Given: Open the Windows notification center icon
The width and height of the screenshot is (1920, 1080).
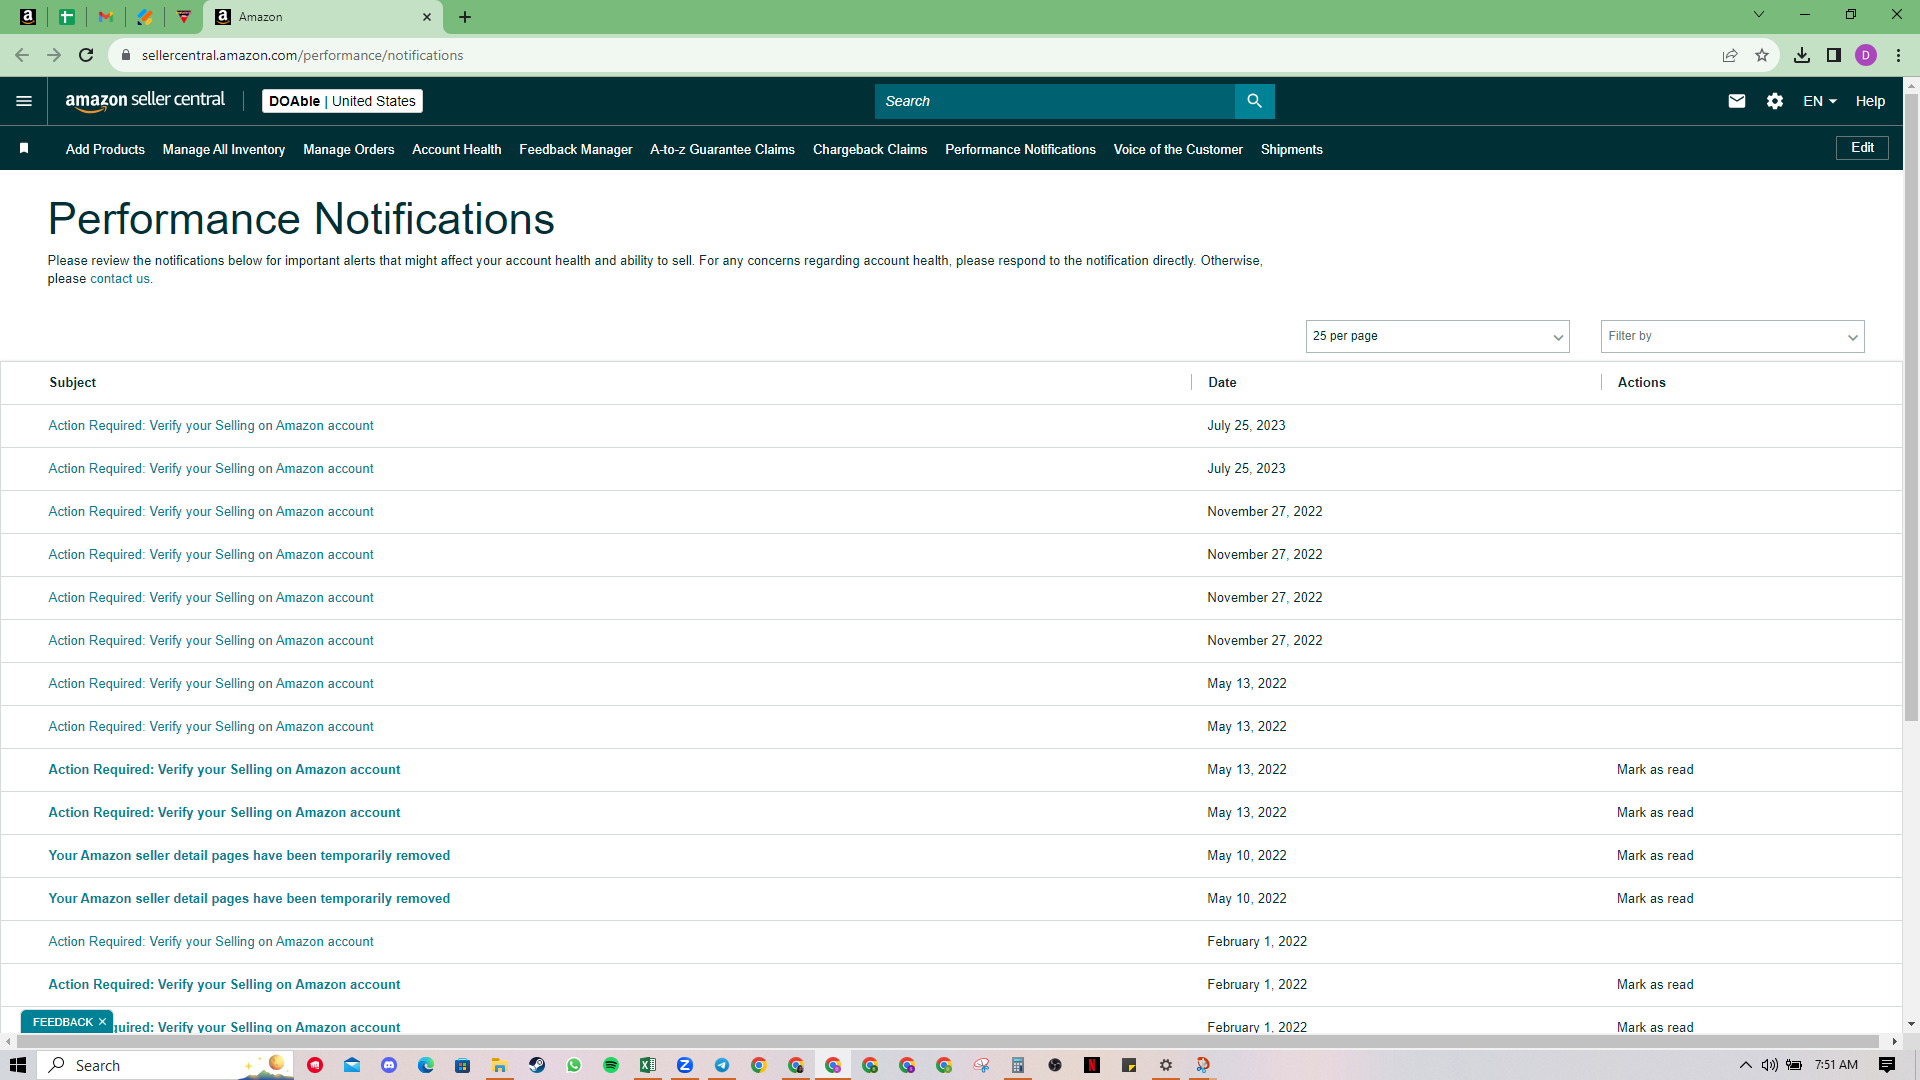Looking at the screenshot, I should tap(1887, 1065).
